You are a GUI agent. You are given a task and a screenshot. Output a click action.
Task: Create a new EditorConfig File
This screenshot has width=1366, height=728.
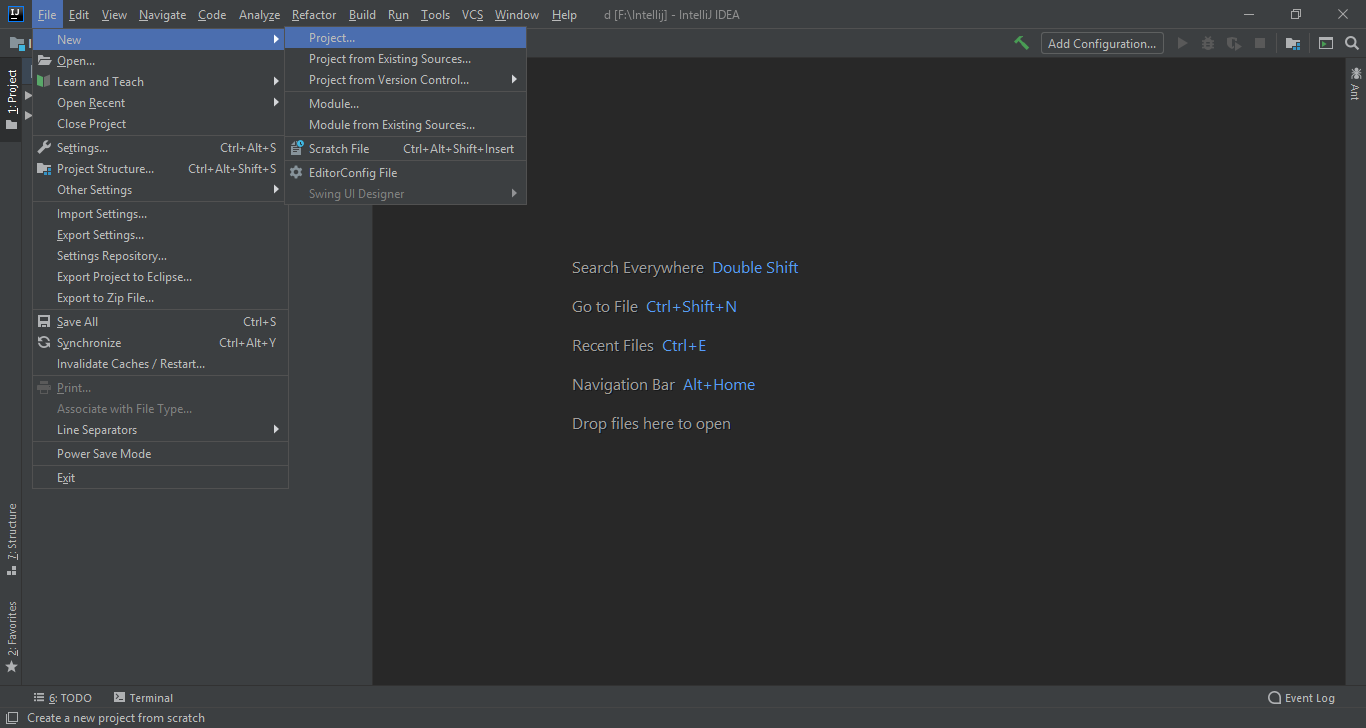[x=405, y=173]
